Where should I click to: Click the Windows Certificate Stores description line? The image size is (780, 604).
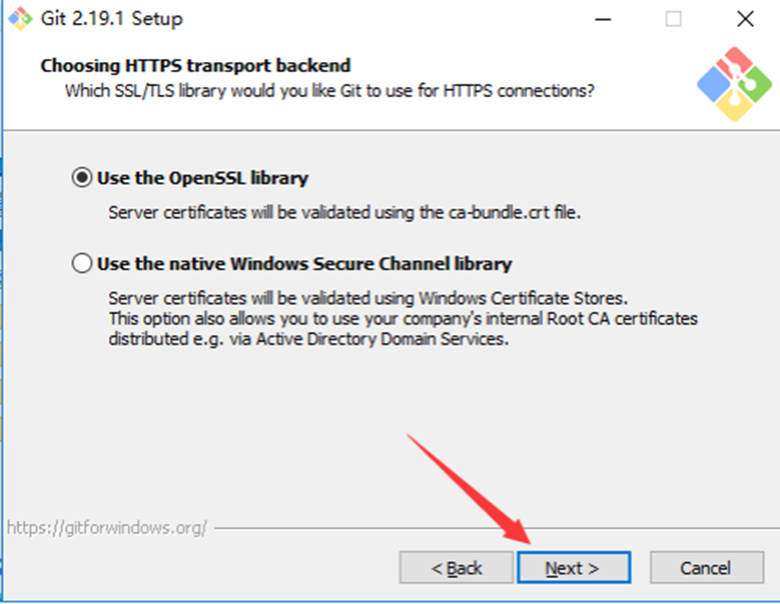pos(368,298)
